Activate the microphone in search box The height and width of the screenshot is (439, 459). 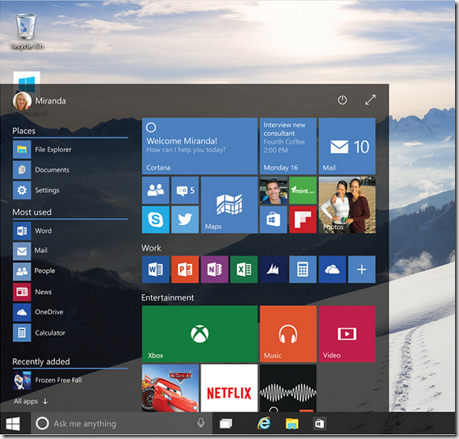click(201, 423)
